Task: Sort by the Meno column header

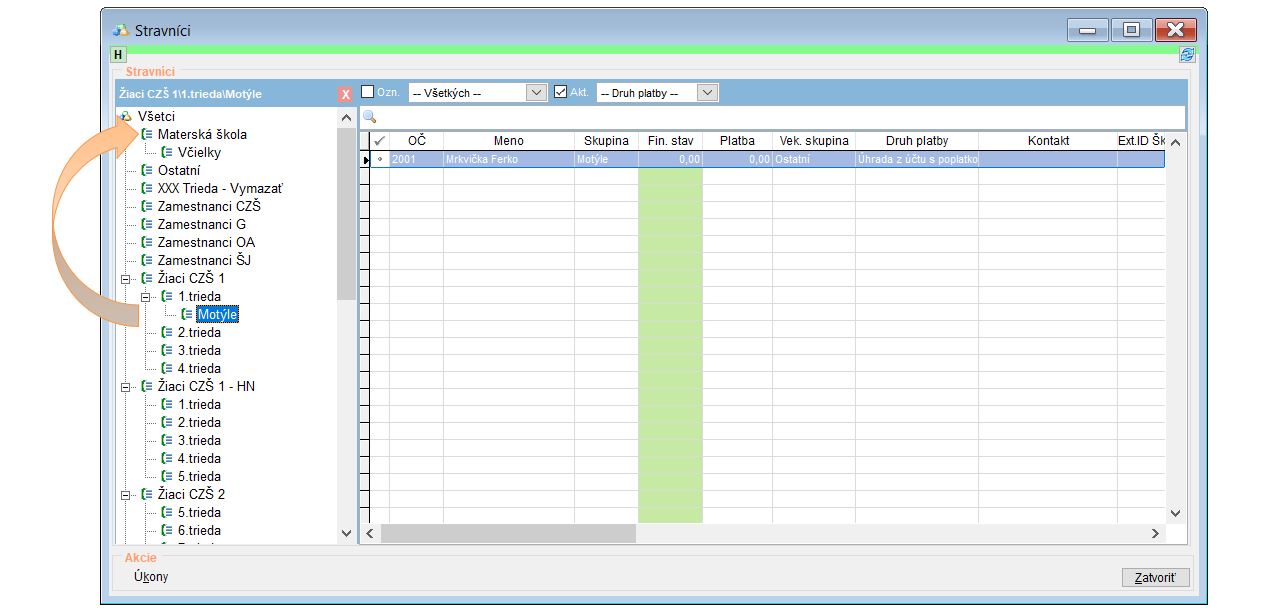Action: 508,141
